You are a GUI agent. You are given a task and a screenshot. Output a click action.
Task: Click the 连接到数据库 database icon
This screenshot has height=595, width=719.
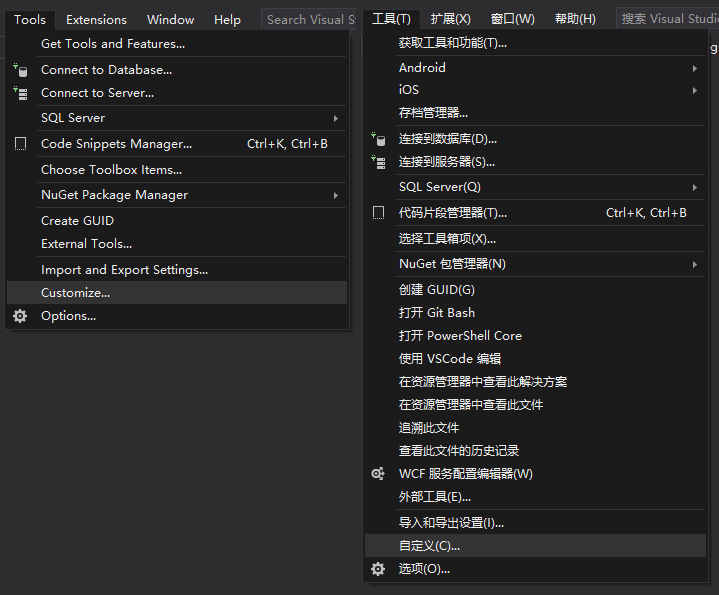pyautogui.click(x=378, y=139)
